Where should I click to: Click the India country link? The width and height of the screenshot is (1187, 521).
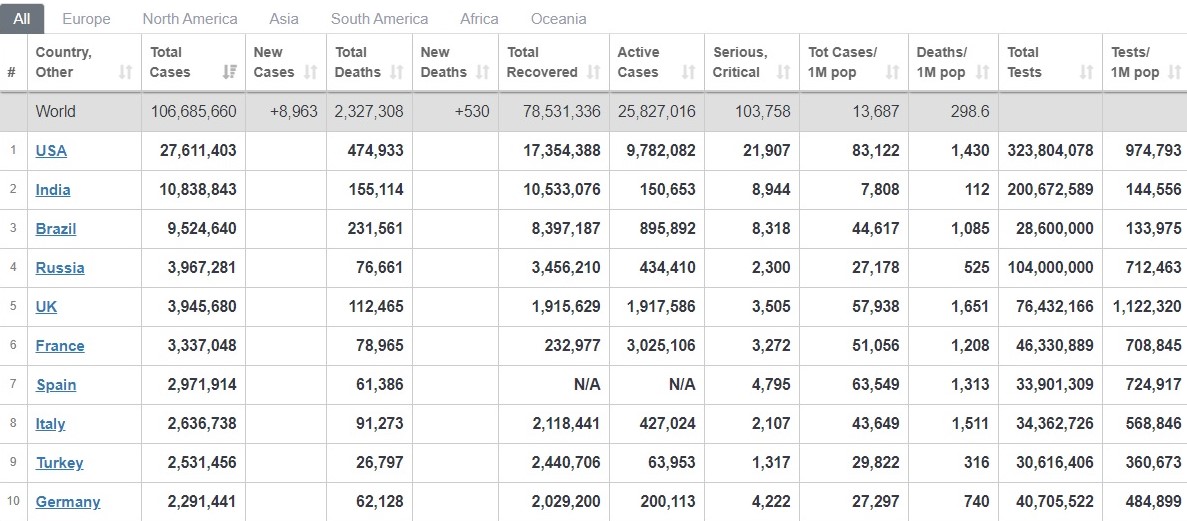click(53, 190)
